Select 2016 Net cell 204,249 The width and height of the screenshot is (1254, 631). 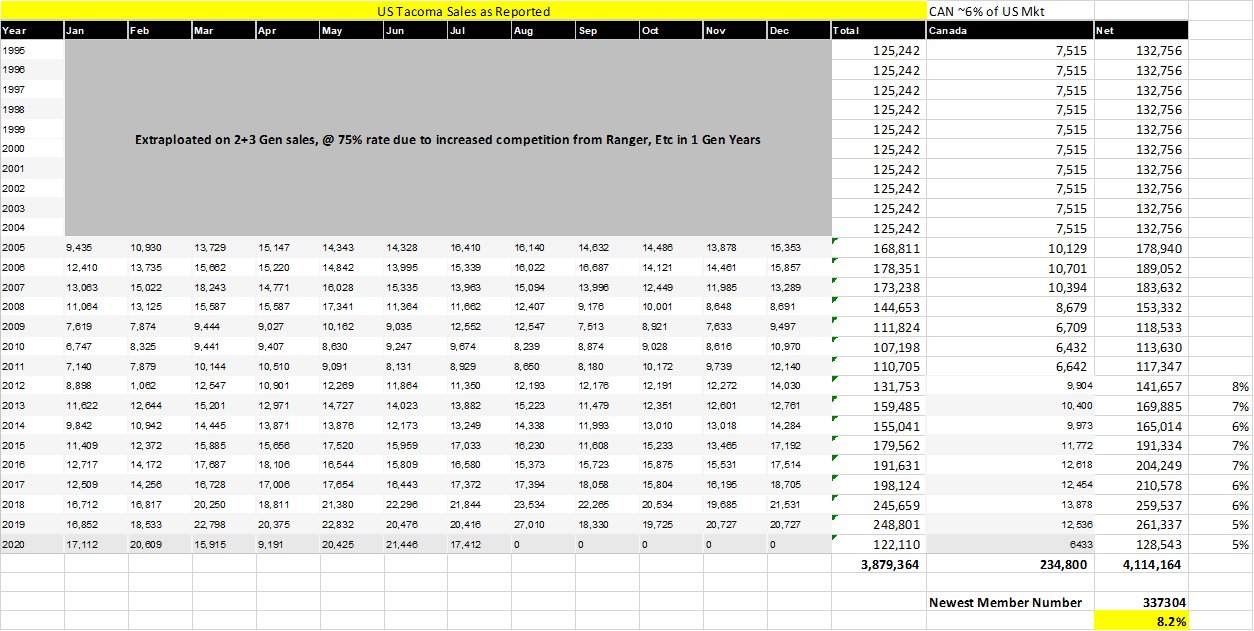(x=1141, y=465)
